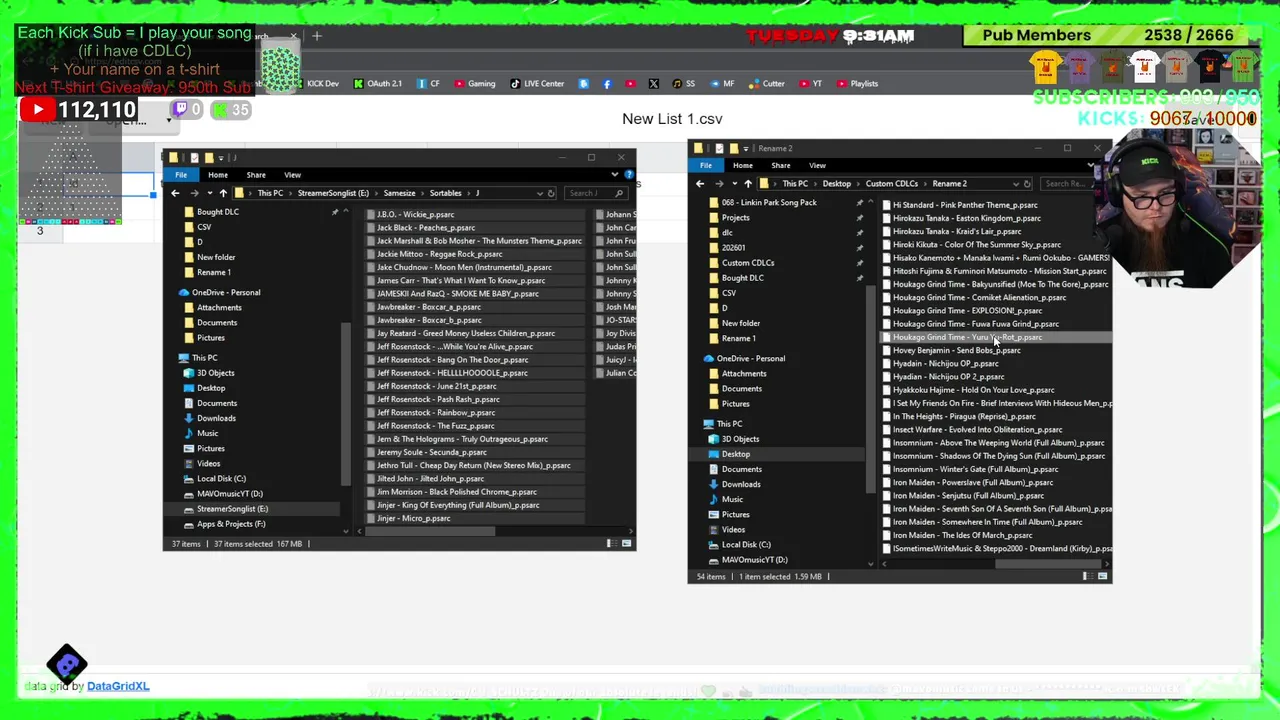Click Custom CDLCs breadcrumb in Rename 2 window
Image resolution: width=1280 pixels, height=720 pixels.
891,184
